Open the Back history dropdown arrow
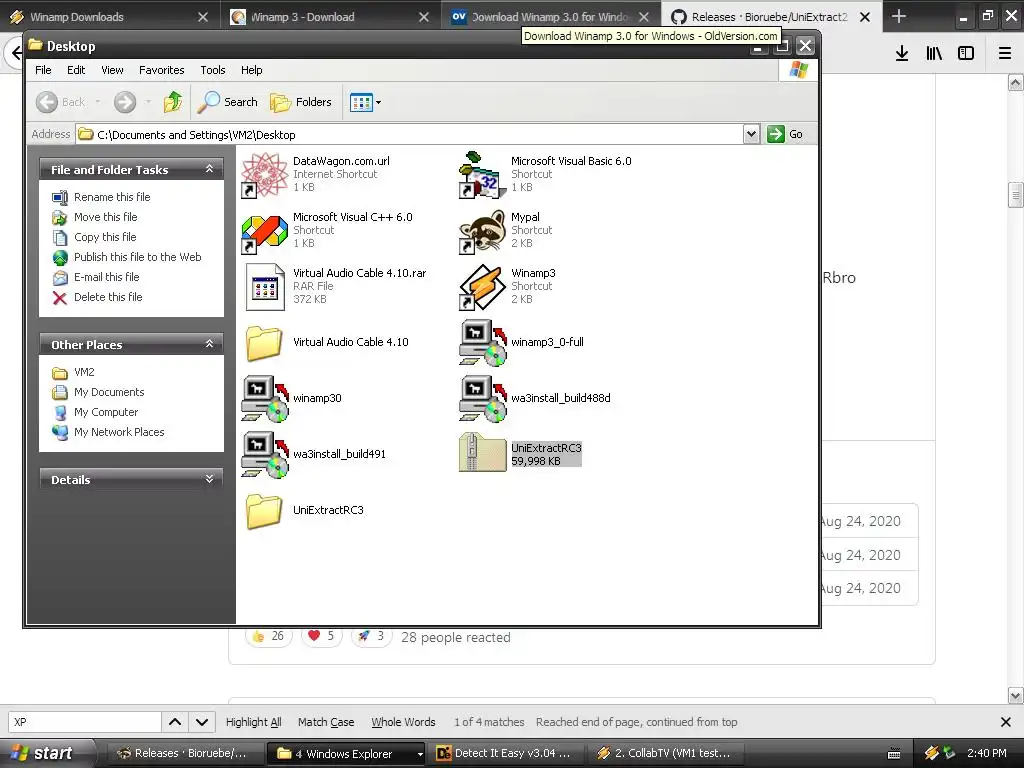The width and height of the screenshot is (1024, 768). (98, 102)
